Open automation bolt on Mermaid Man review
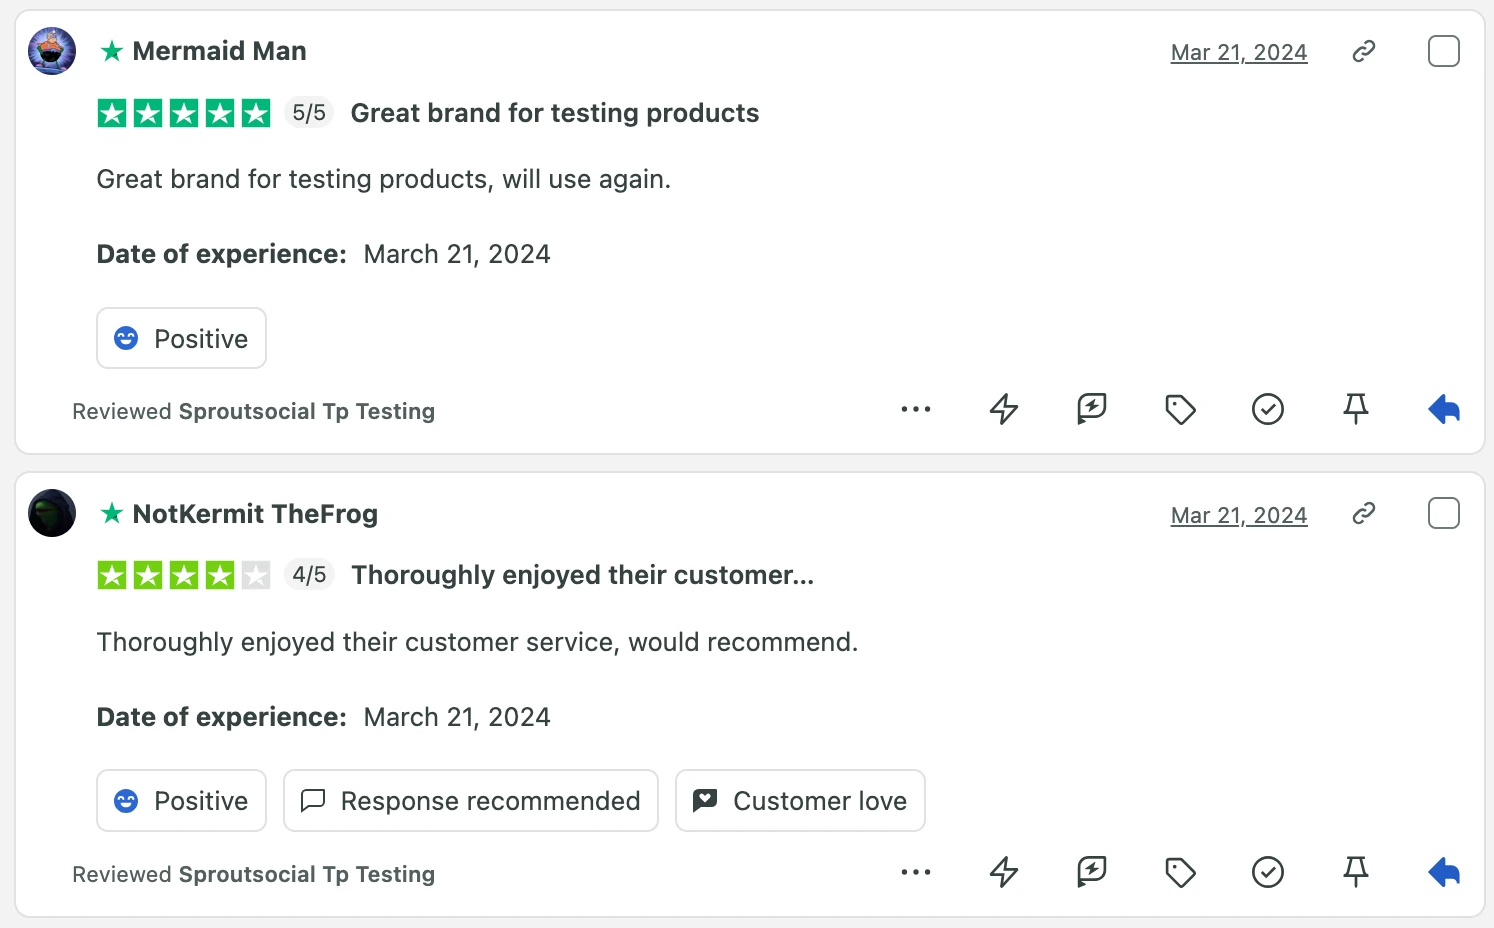 [1004, 409]
